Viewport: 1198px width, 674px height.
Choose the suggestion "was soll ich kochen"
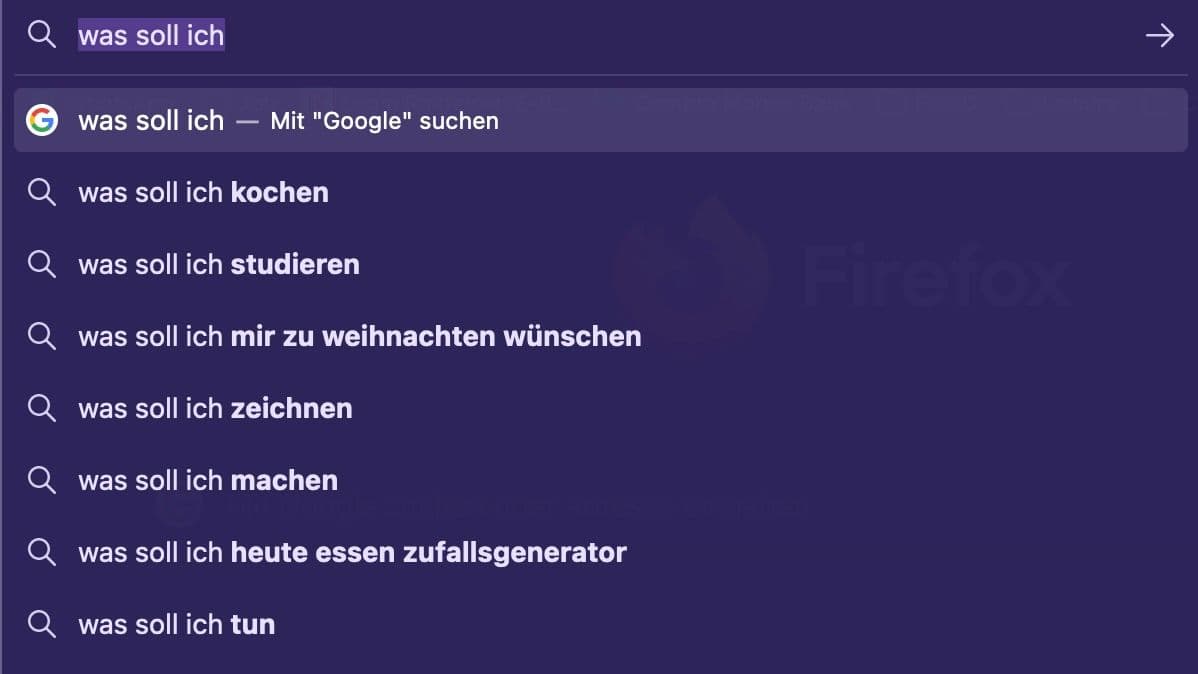pyautogui.click(x=203, y=192)
